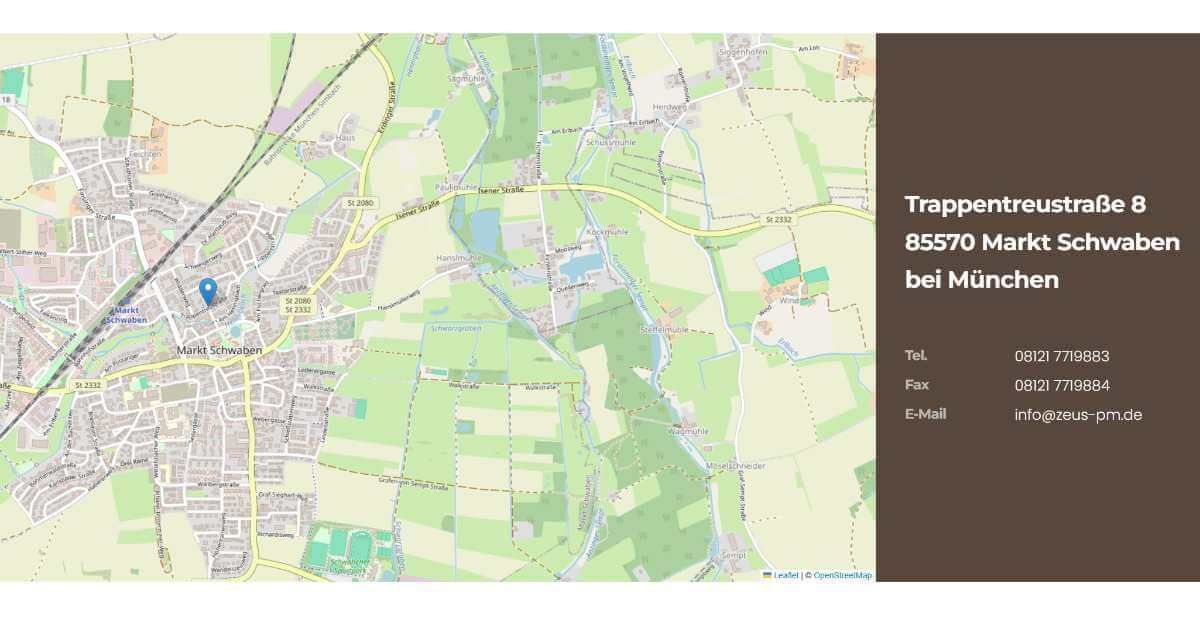This screenshot has width=1200, height=618.
Task: Click the telephone number 08121 7719883
Action: tap(1061, 356)
